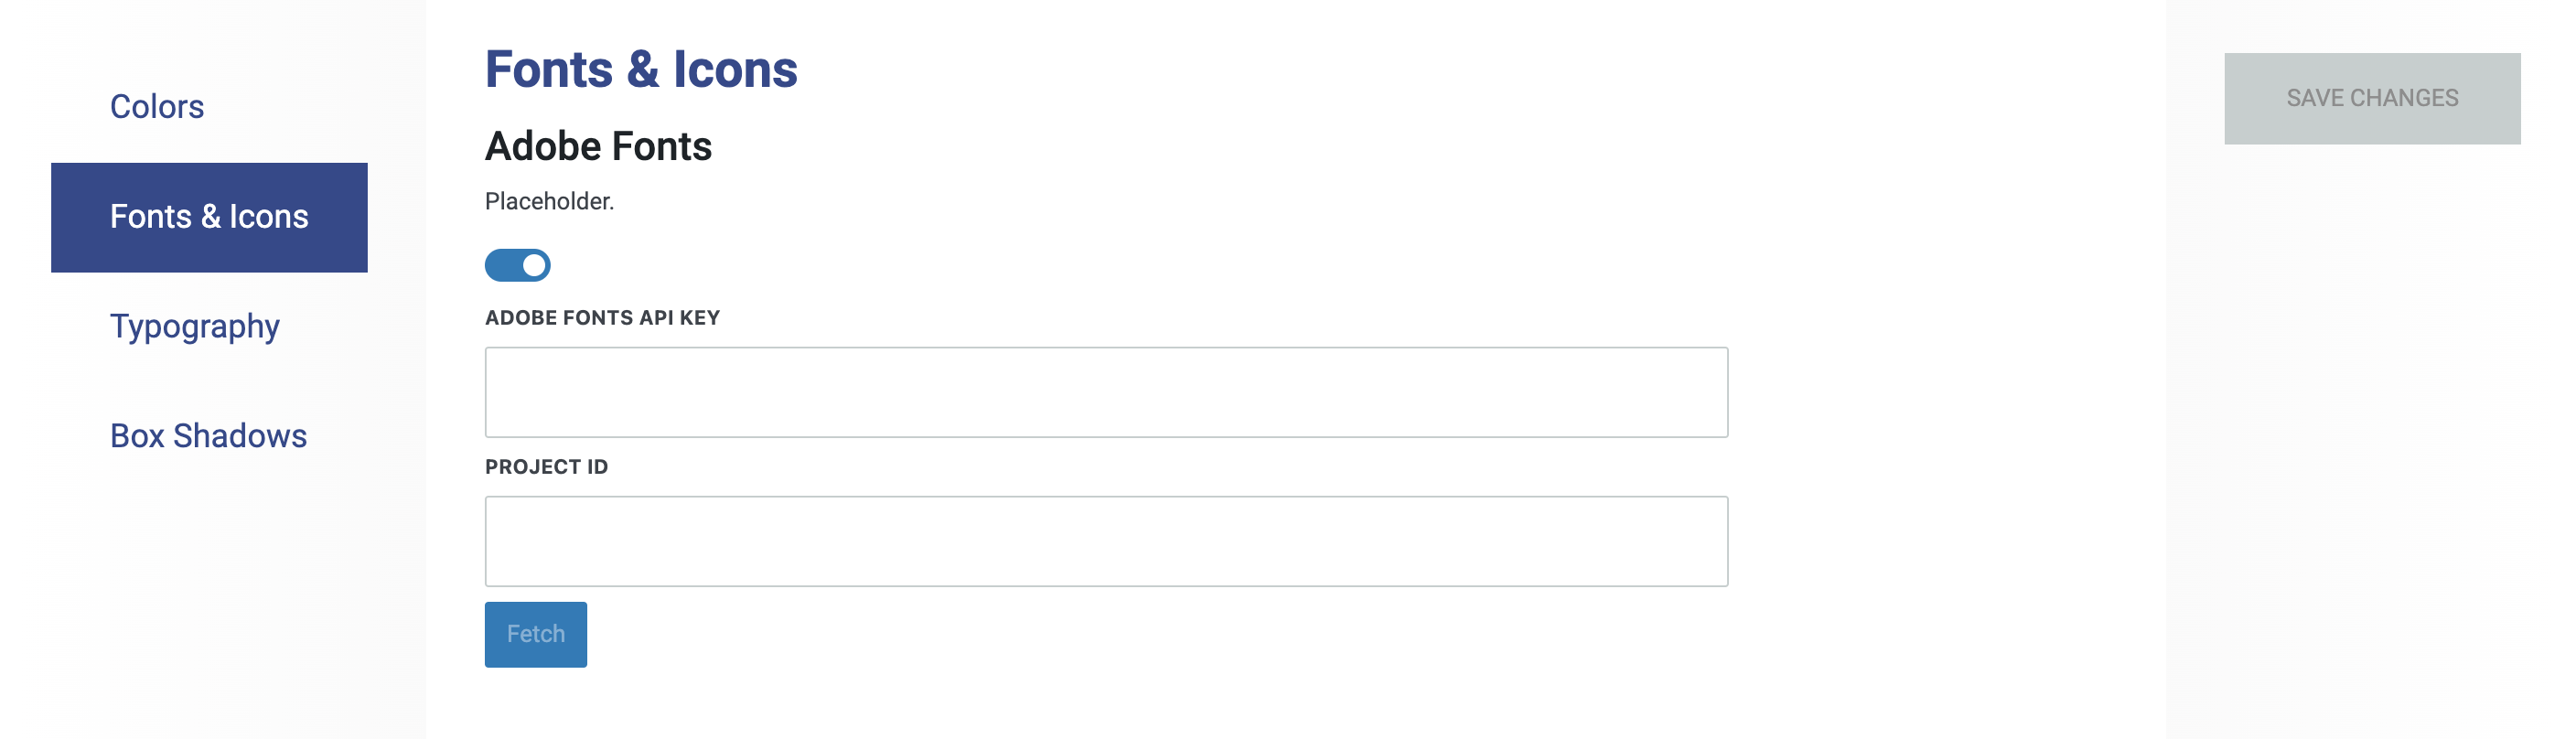Click the Adobe Fonts API Key input field
Screen dimensions: 2576x739
(1105, 392)
